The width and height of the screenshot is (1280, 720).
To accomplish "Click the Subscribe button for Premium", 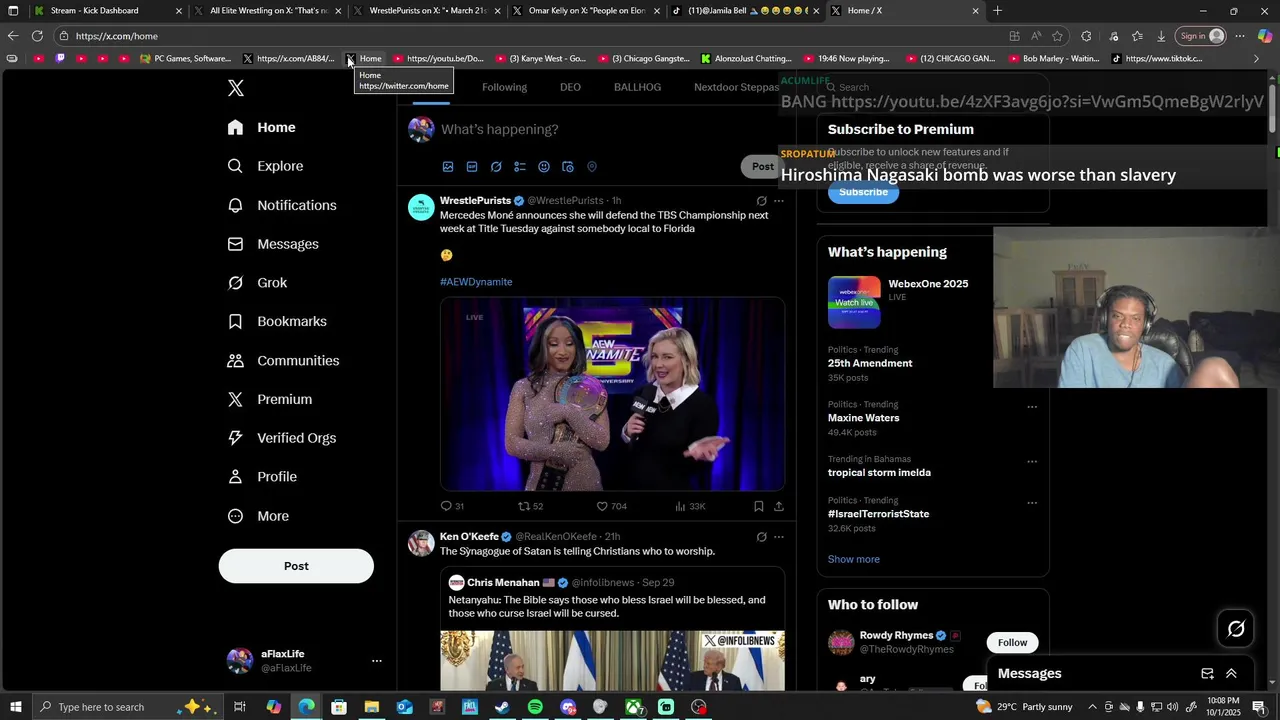I will coord(863,192).
